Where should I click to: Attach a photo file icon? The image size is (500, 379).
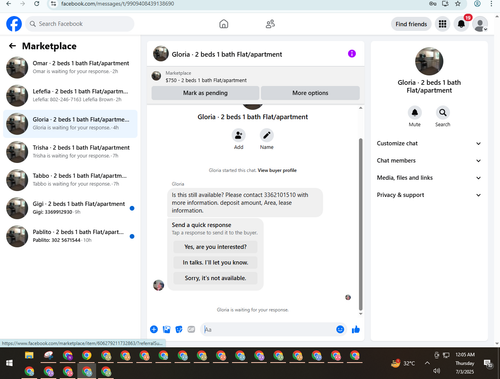(166, 329)
